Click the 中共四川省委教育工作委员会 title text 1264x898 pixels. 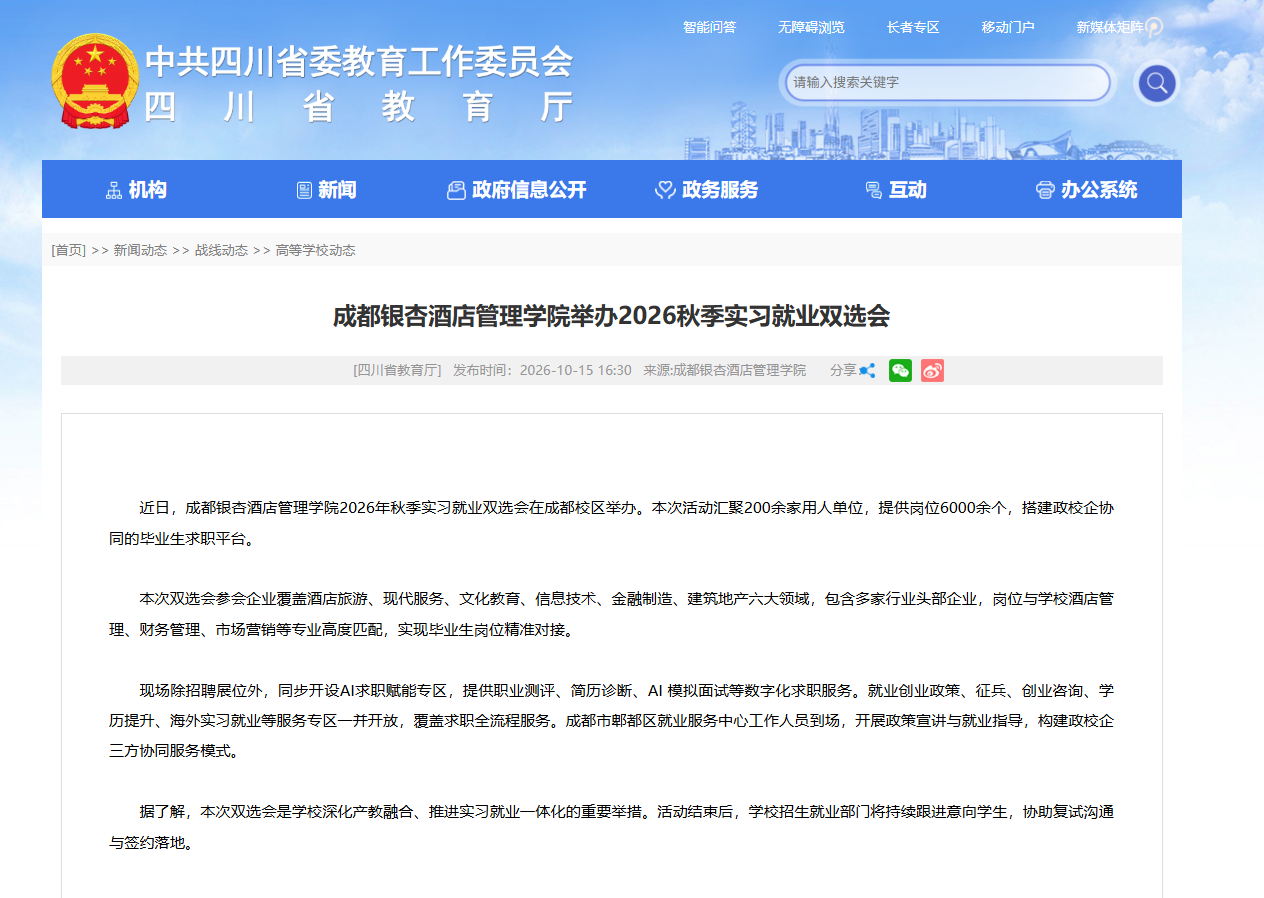coord(359,62)
